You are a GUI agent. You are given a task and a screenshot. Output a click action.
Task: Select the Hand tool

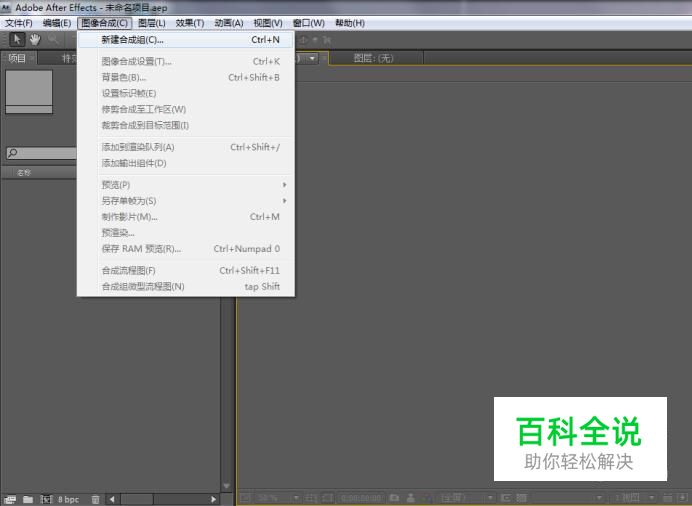coord(35,40)
